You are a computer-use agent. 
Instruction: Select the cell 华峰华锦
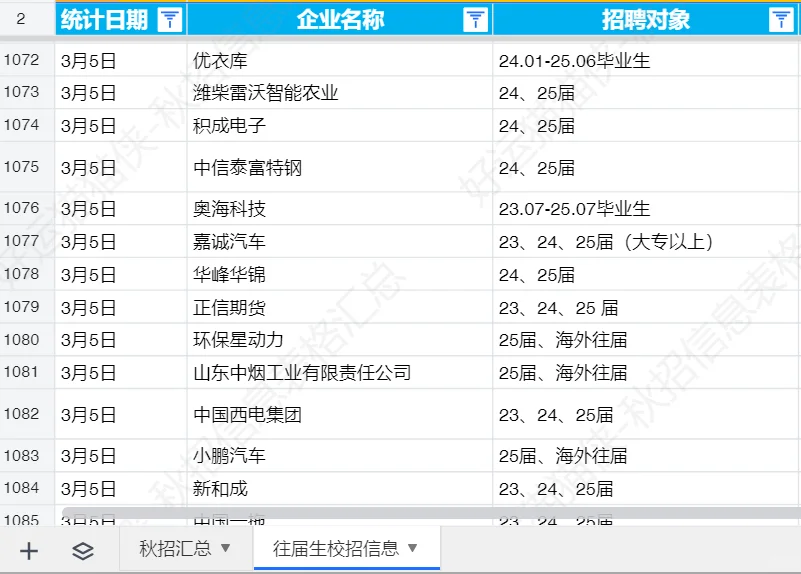click(x=340, y=274)
